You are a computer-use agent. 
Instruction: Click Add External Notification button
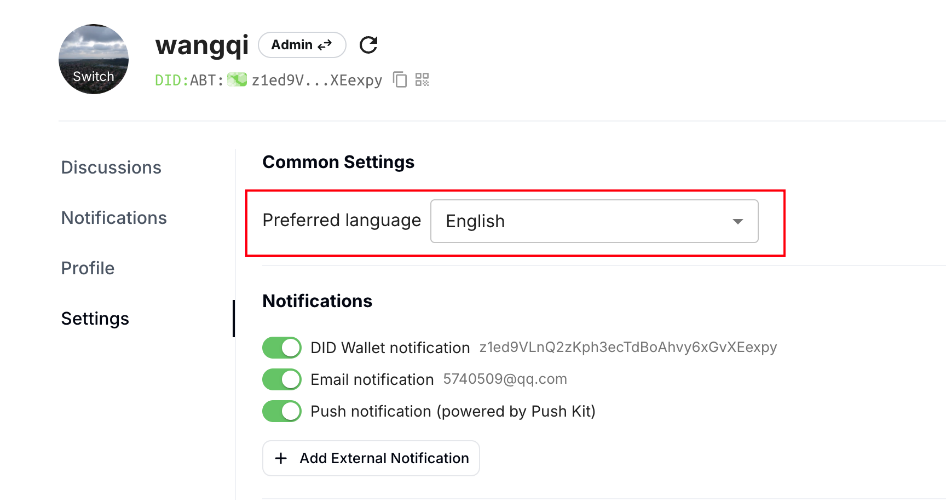coord(371,458)
